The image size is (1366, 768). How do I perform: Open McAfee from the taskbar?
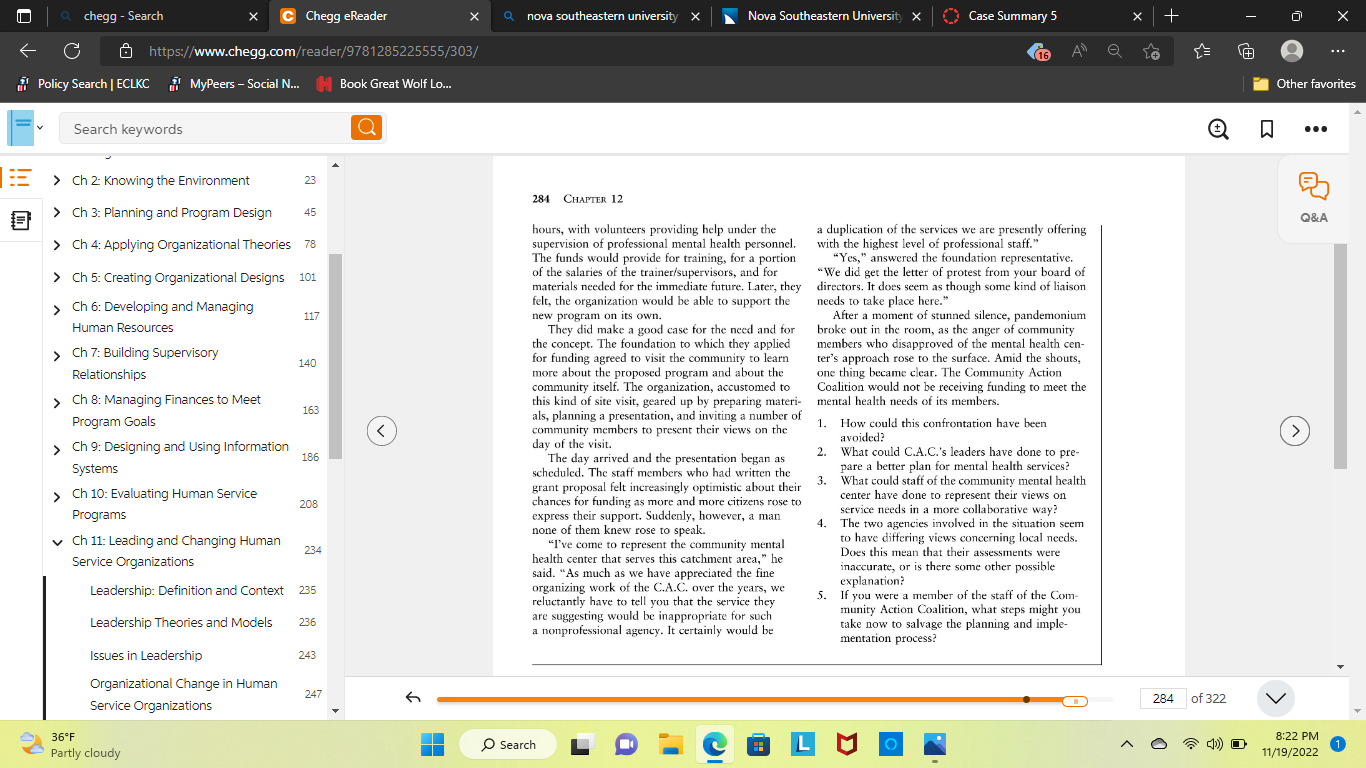(x=846, y=745)
